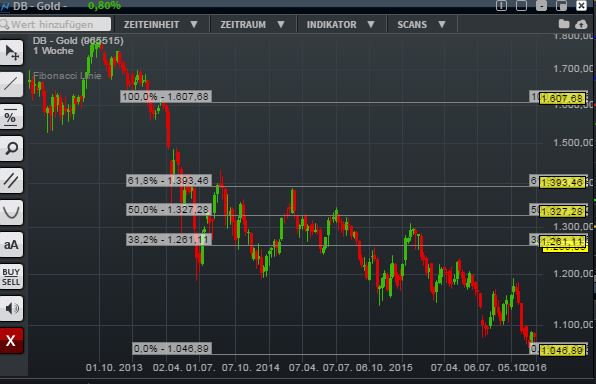Viewport: 596px width, 384px height.
Task: Click the yellow 1.046,89 price axis marker
Action: pos(562,350)
